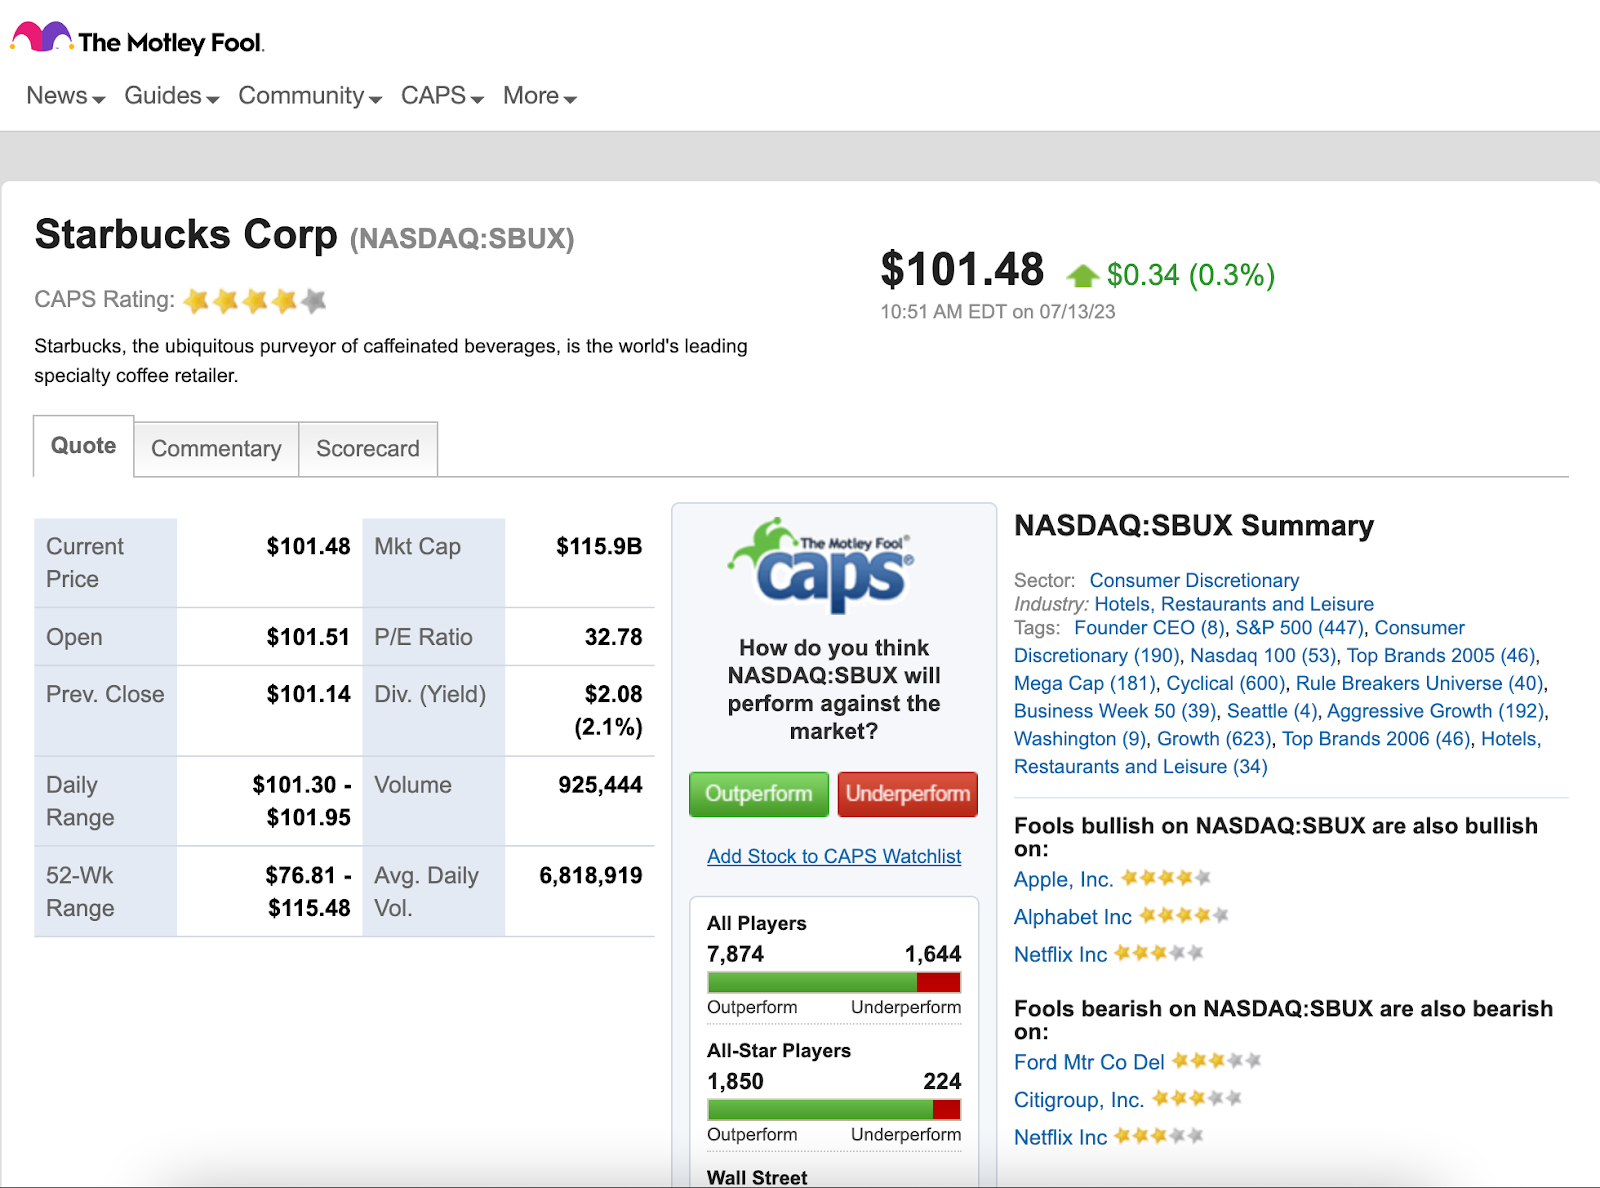This screenshot has height=1188, width=1600.
Task: Open the Mega Cap (181) tag
Action: [x=1085, y=684]
